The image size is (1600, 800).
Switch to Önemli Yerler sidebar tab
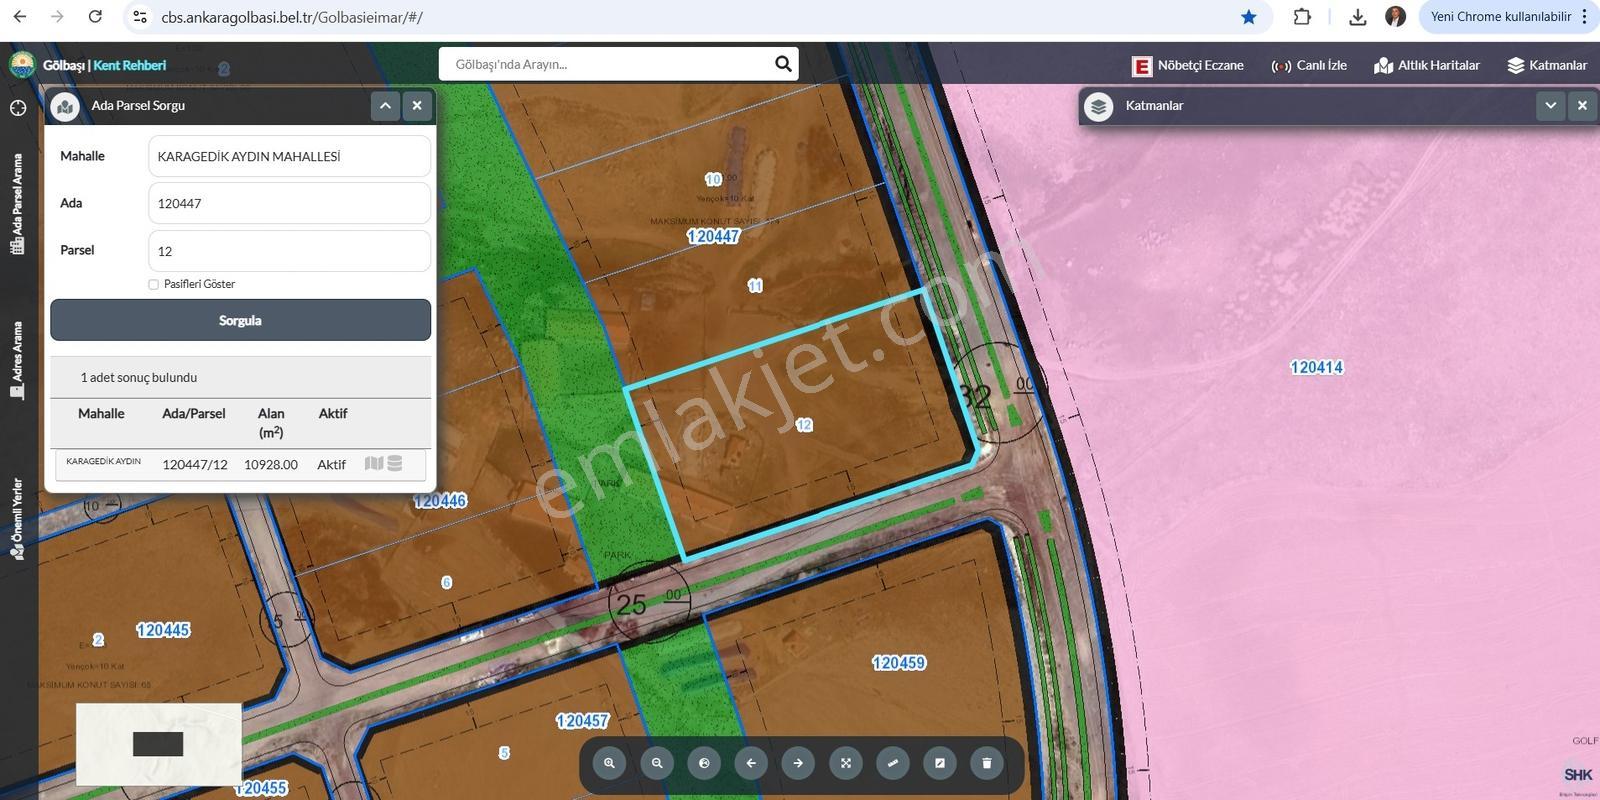point(18,519)
